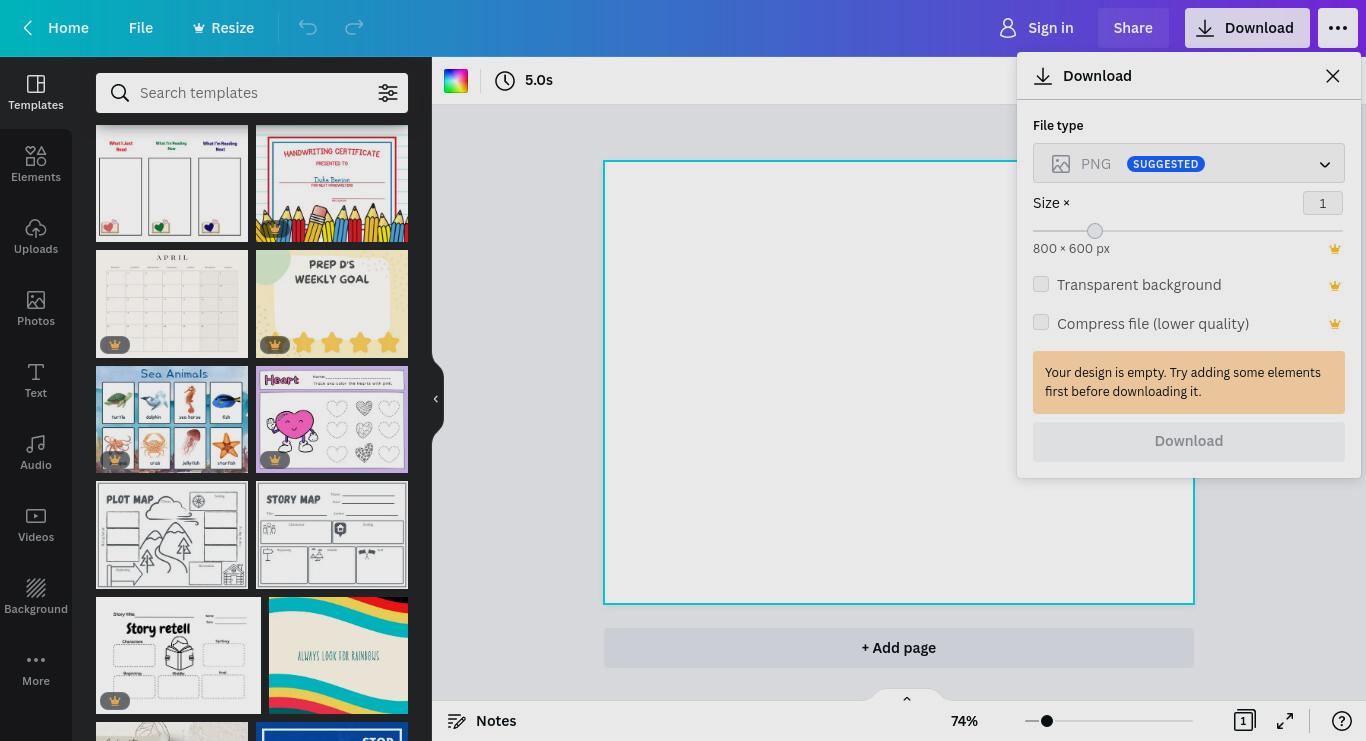This screenshot has width=1366, height=741.
Task: Open the File menu
Action: coord(141,28)
